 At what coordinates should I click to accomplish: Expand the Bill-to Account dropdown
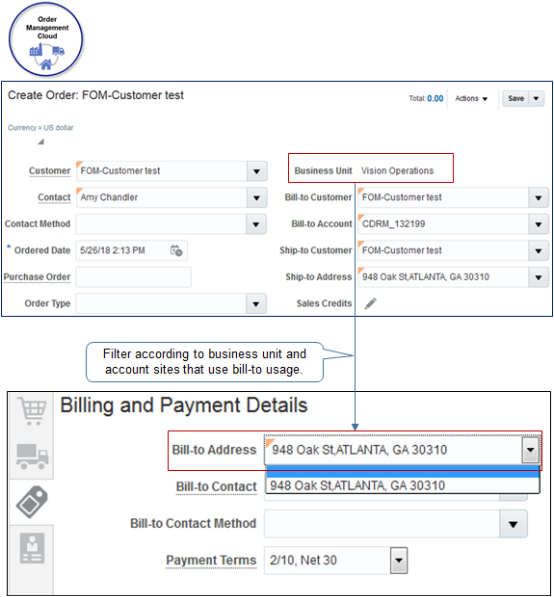pyautogui.click(x=538, y=224)
